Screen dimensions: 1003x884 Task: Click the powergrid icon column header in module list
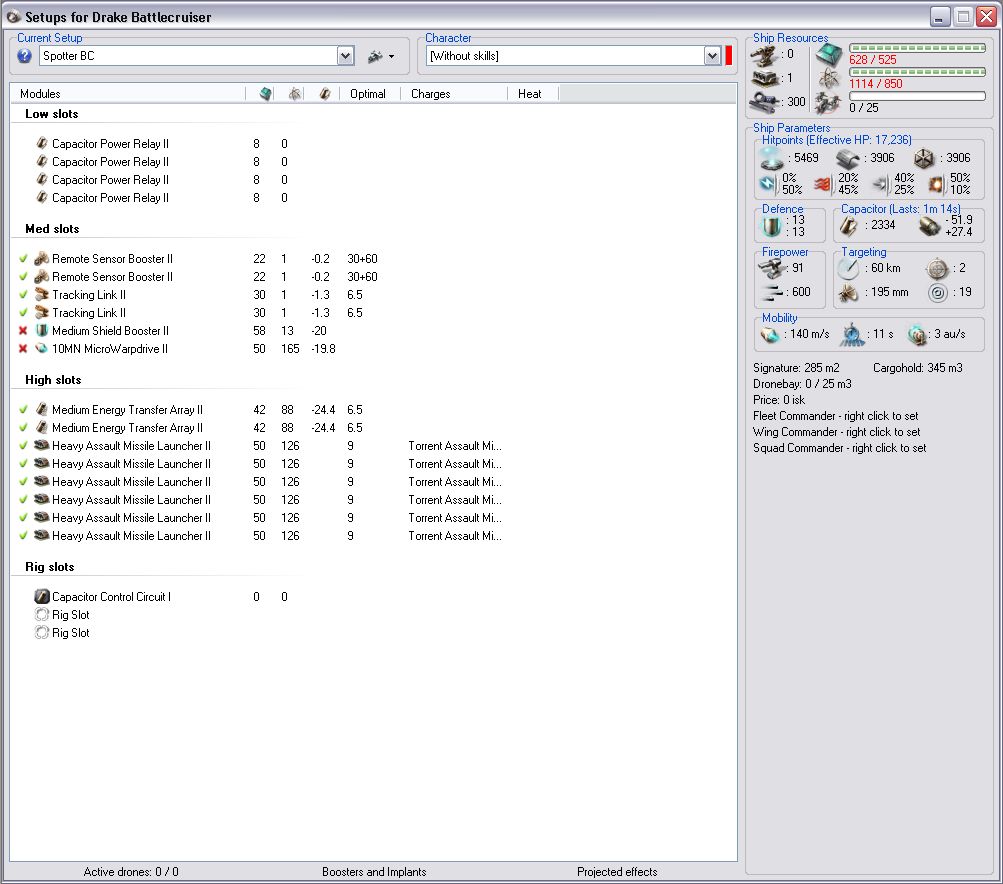click(x=294, y=94)
